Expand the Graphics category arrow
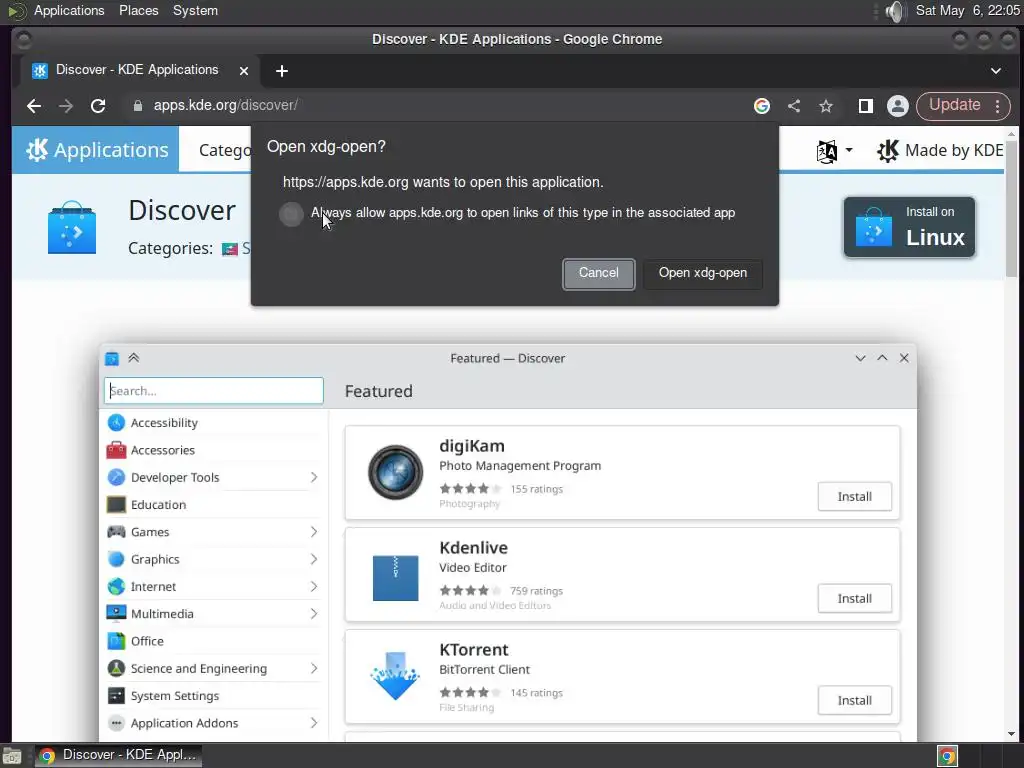Viewport: 1024px width, 768px height. (313, 559)
